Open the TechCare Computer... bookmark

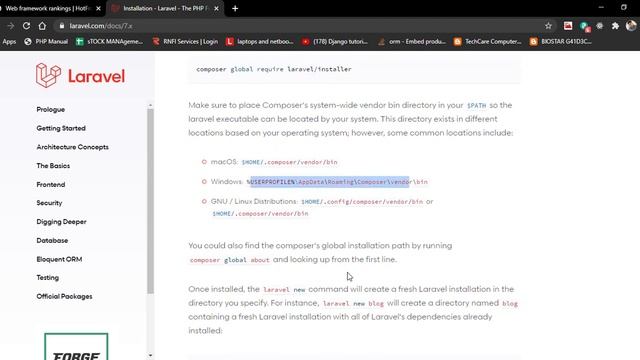click(487, 41)
